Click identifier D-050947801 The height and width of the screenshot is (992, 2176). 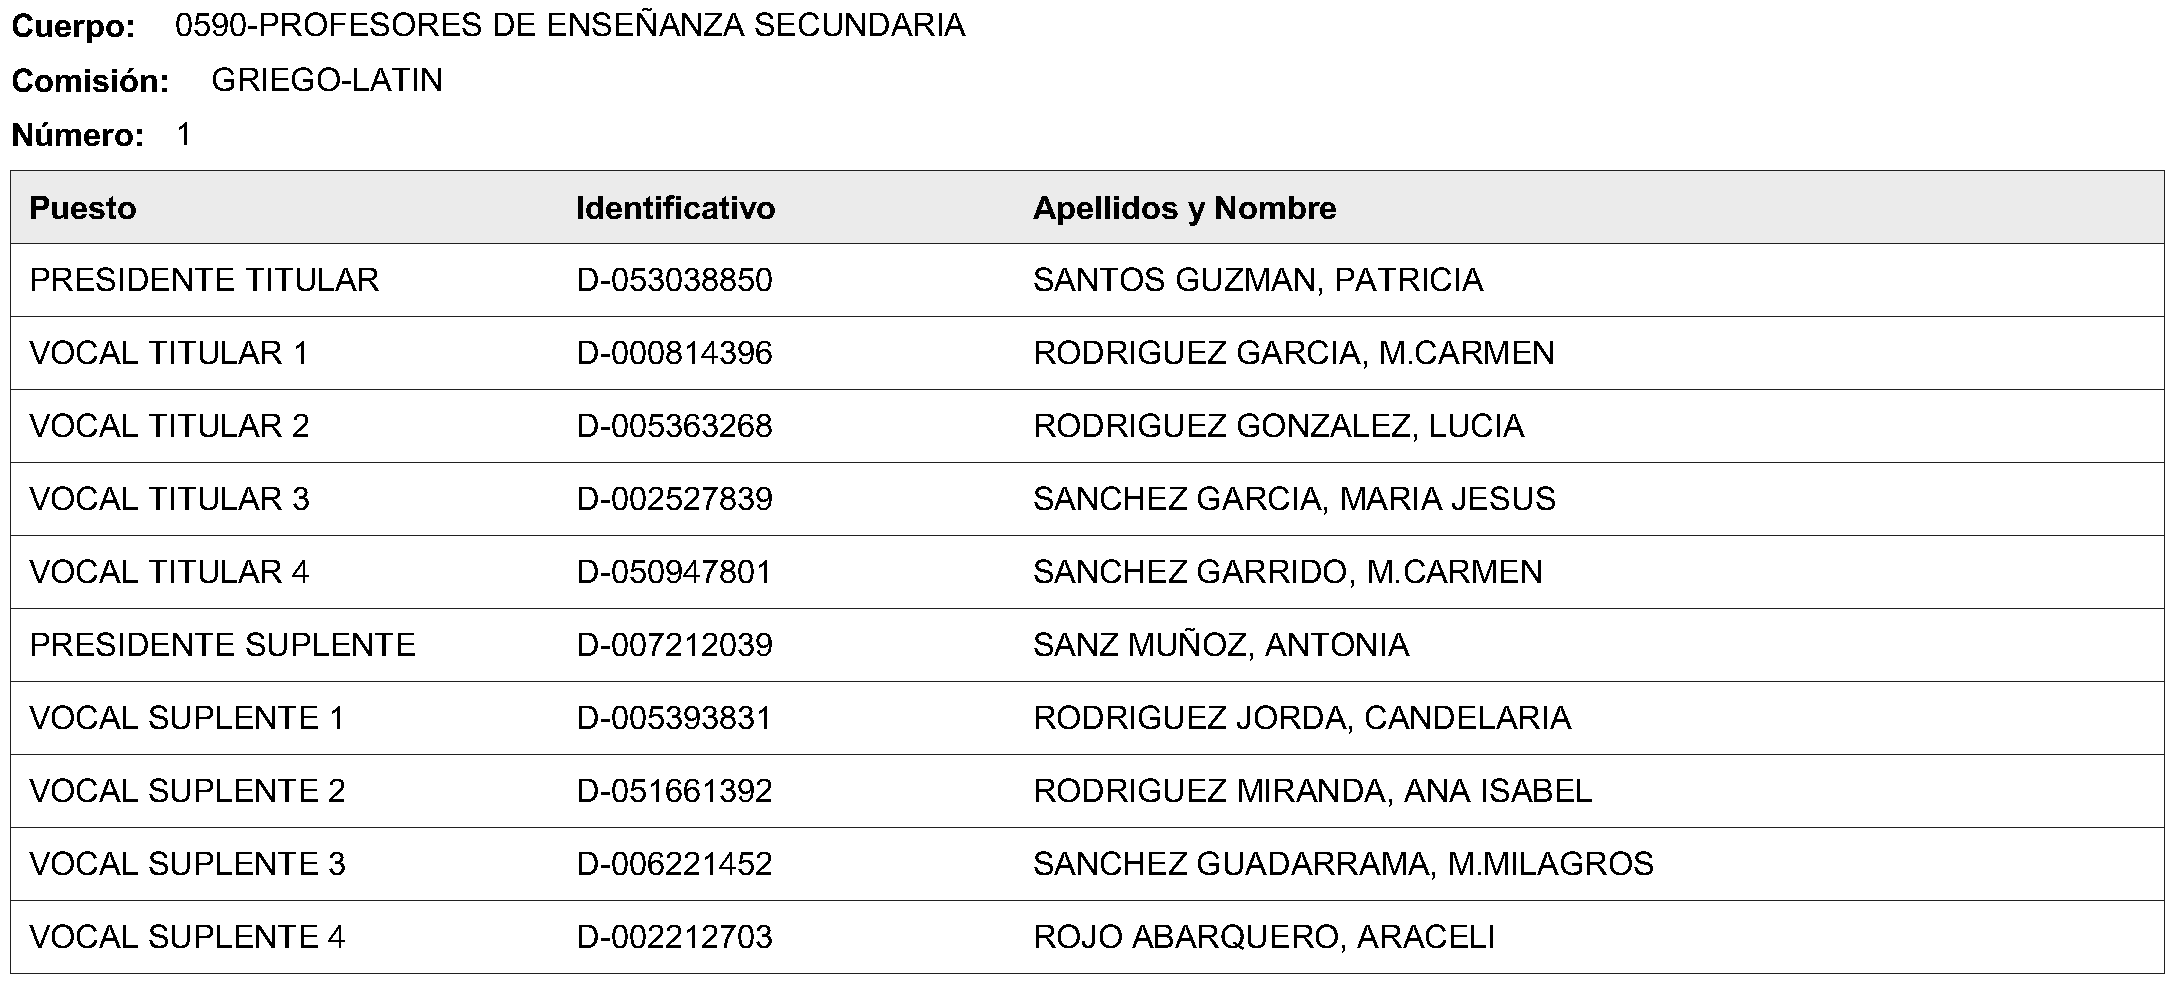674,572
